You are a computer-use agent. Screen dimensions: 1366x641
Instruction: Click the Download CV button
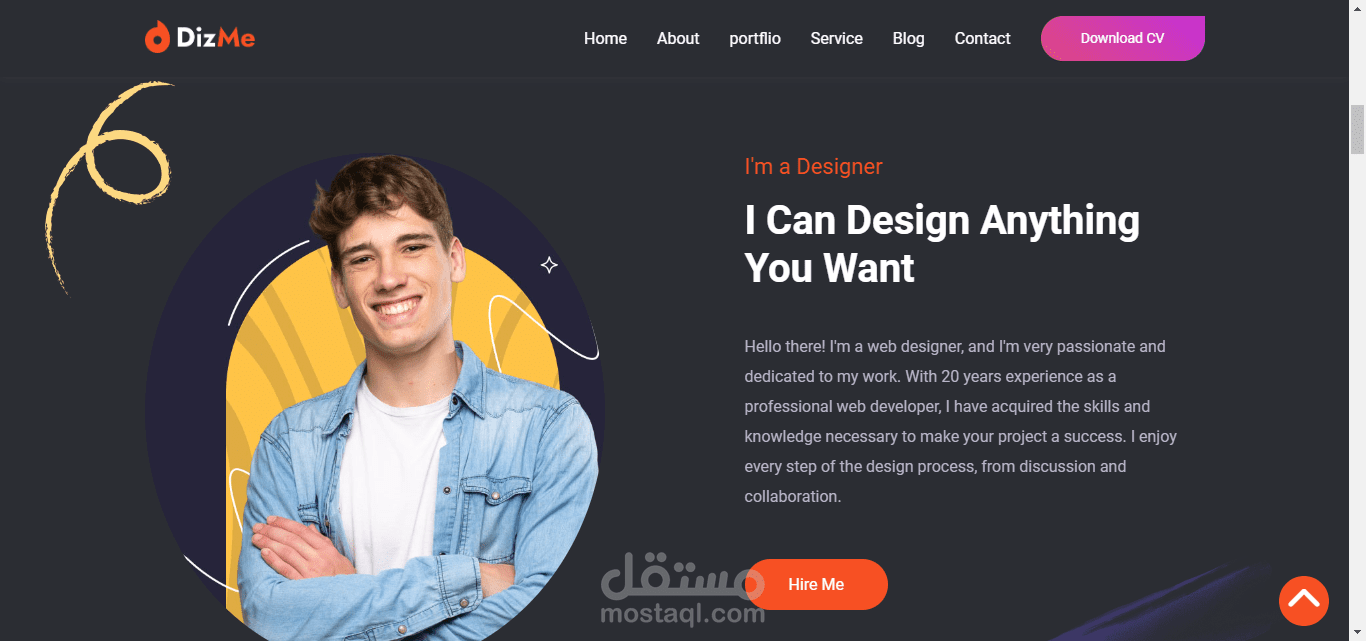[1122, 38]
